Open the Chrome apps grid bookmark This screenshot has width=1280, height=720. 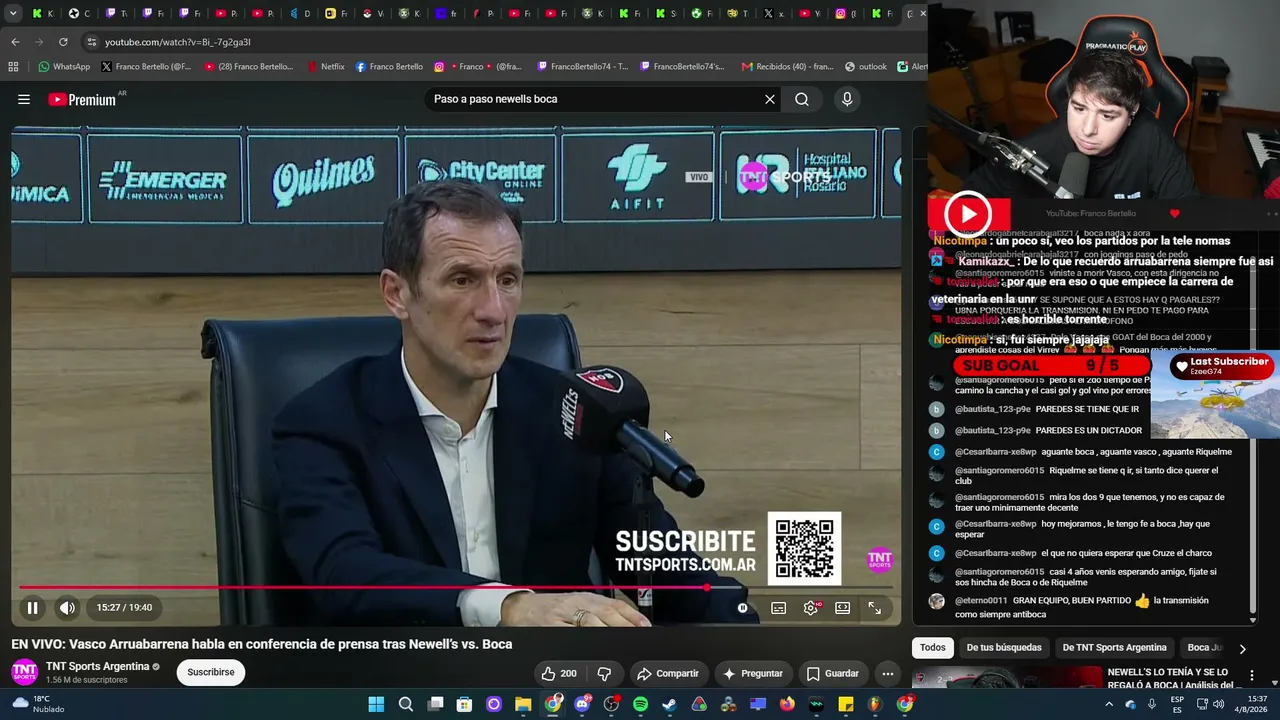[x=13, y=67]
